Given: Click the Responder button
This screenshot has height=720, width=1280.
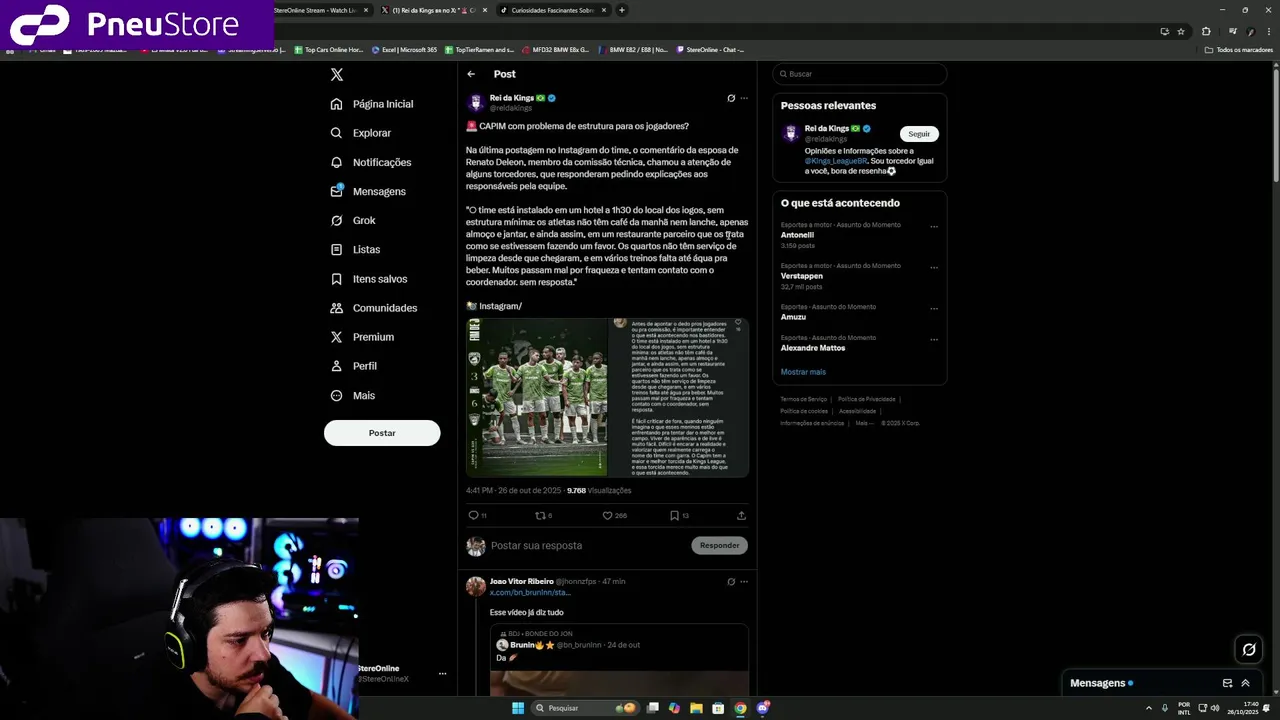Looking at the screenshot, I should click(719, 546).
